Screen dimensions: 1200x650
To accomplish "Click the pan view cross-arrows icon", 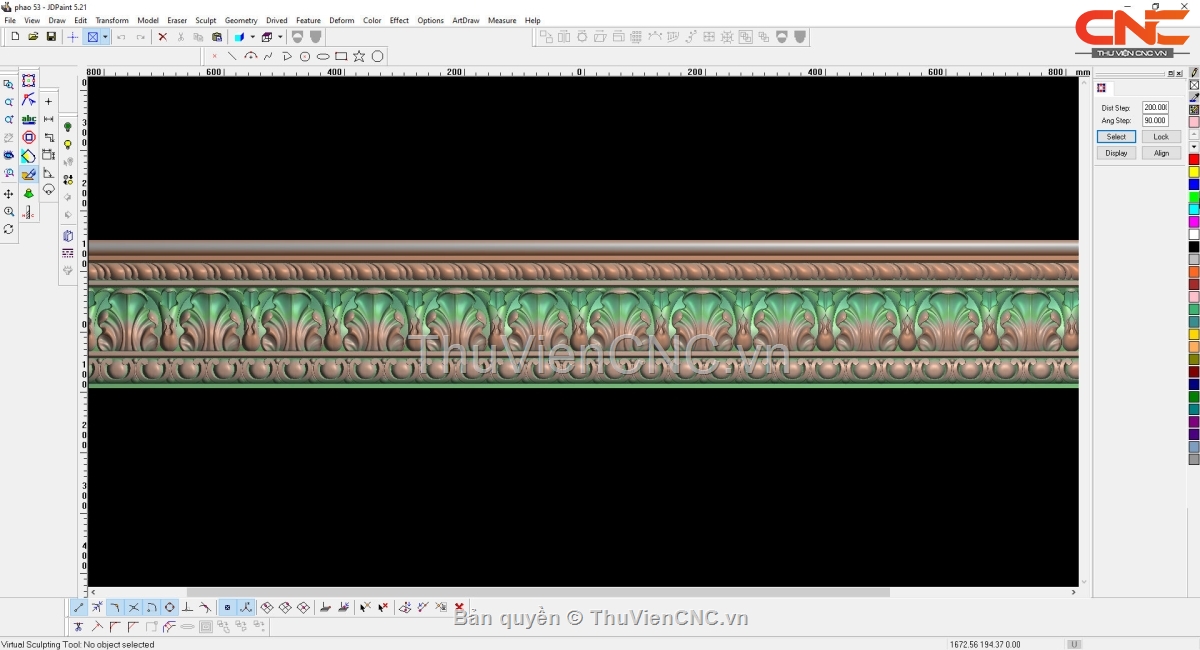I will (x=9, y=194).
